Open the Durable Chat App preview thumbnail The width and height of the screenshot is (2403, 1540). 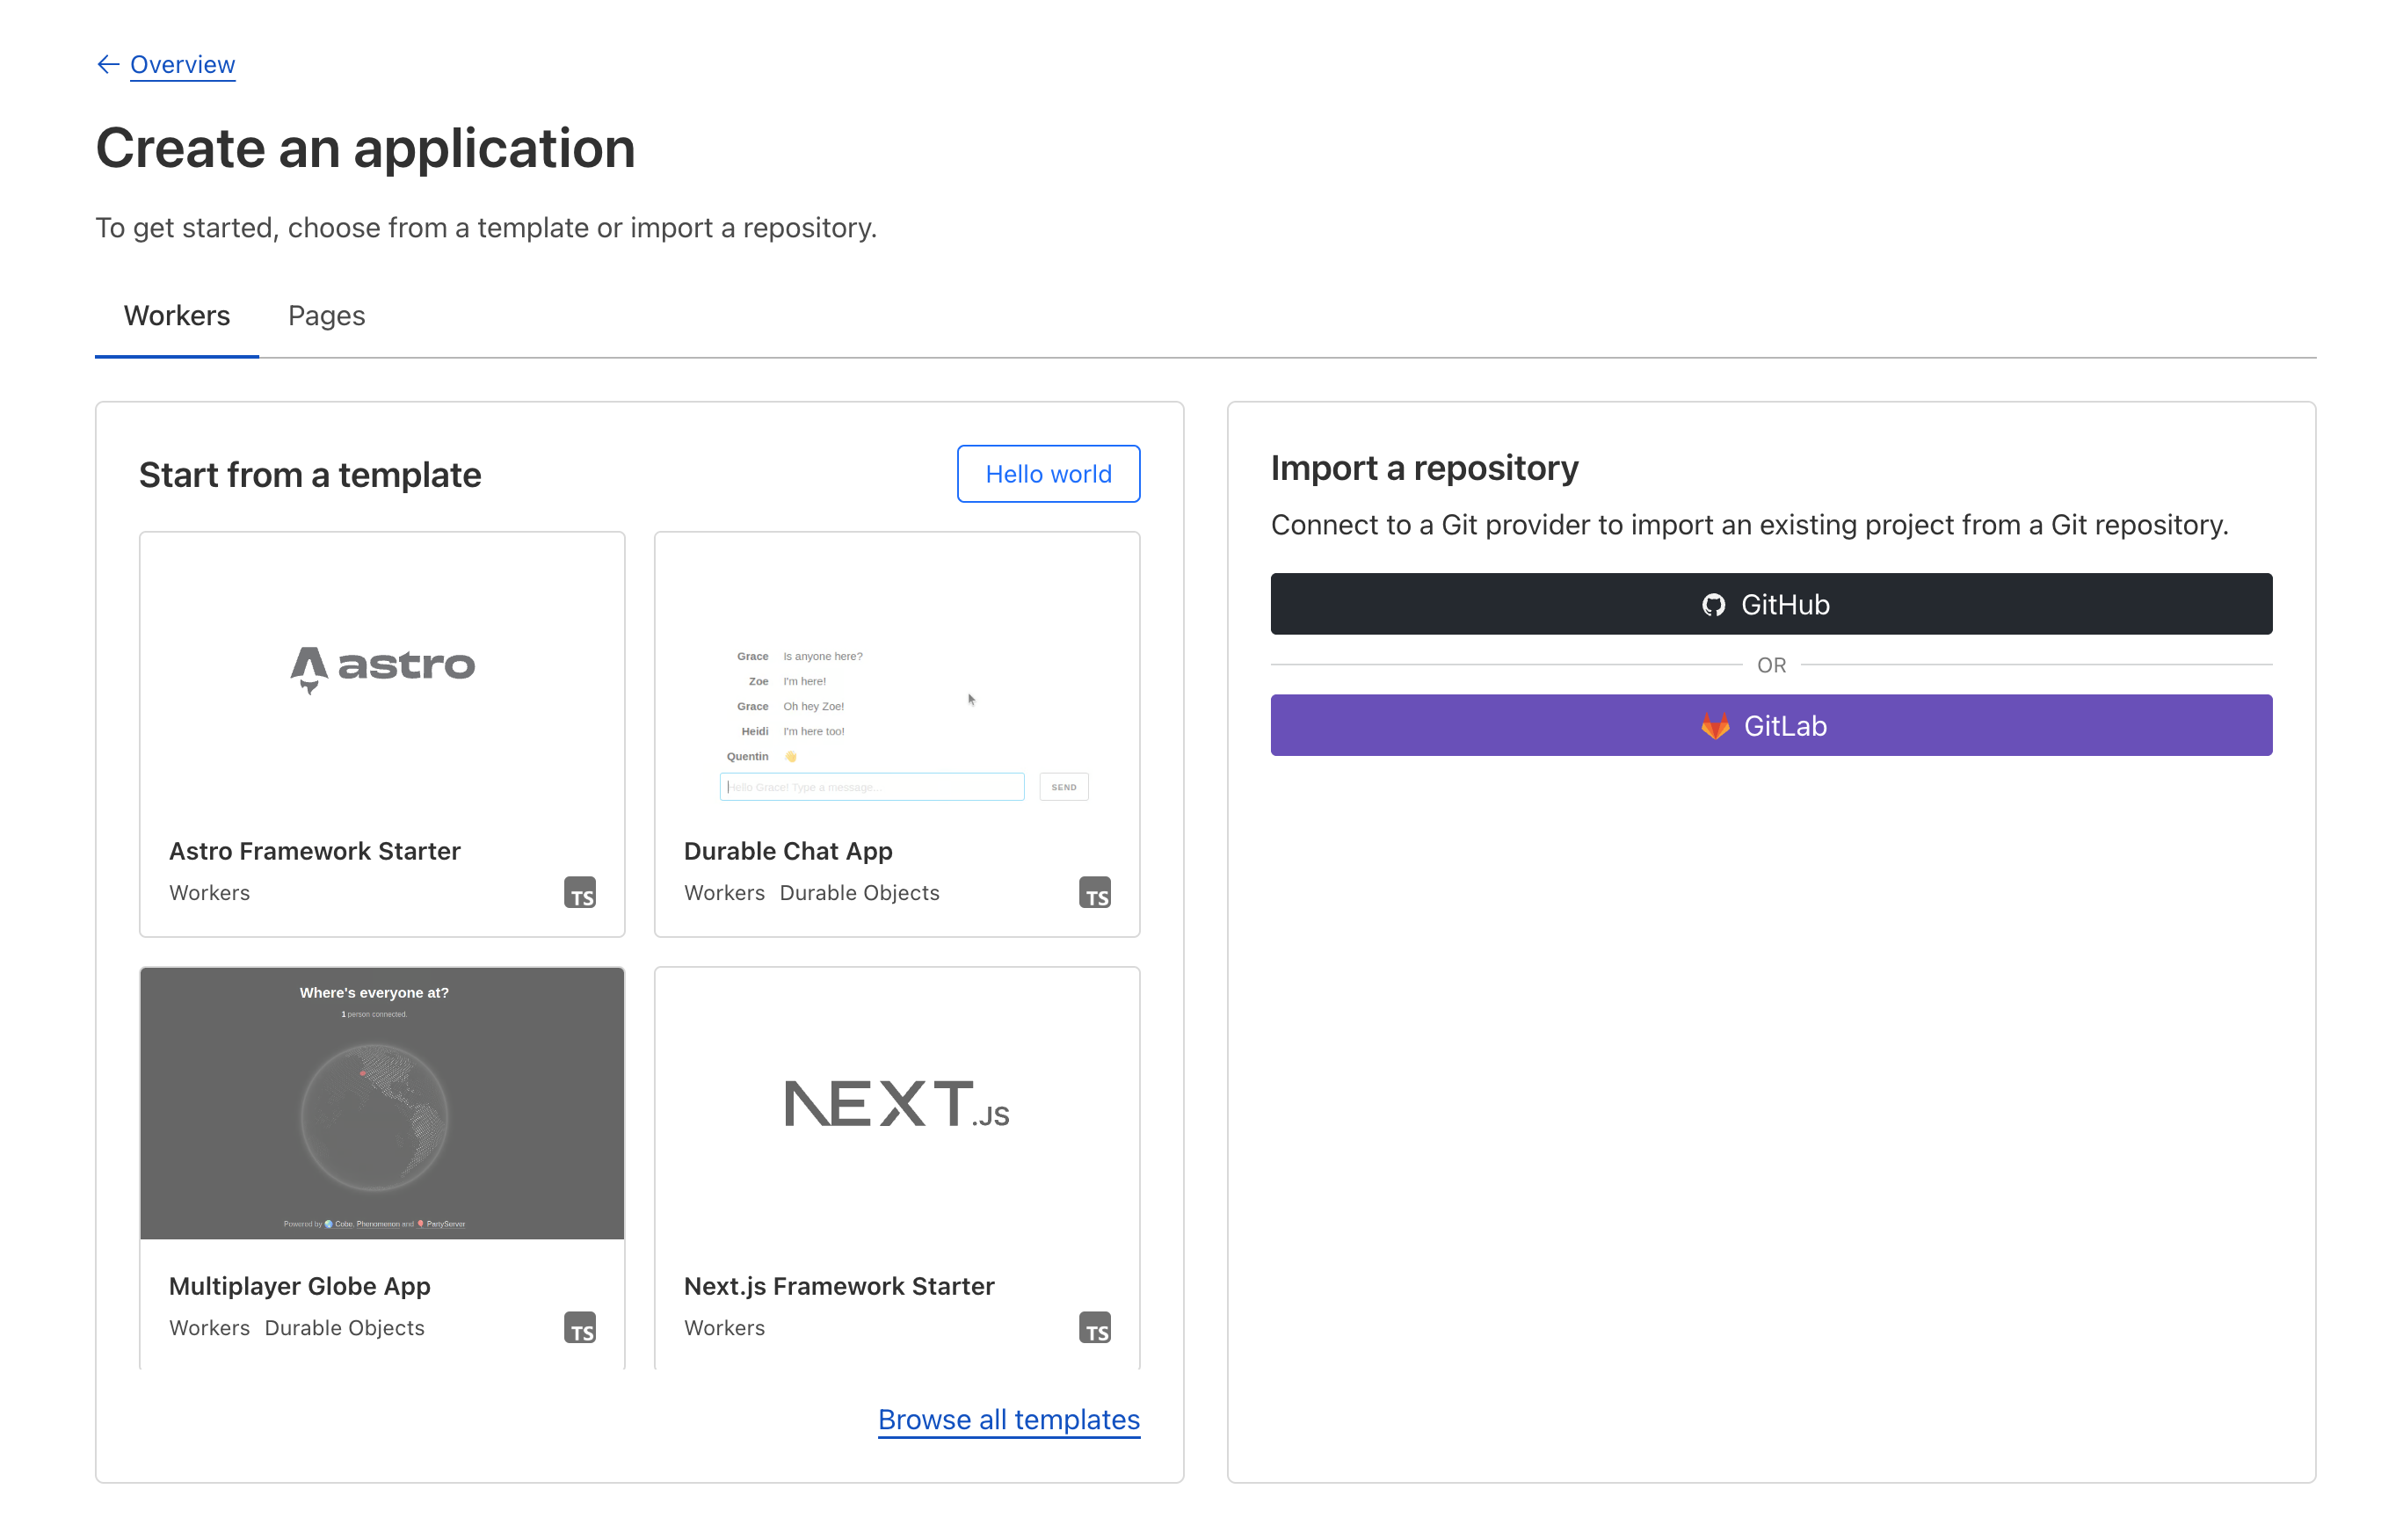click(897, 720)
